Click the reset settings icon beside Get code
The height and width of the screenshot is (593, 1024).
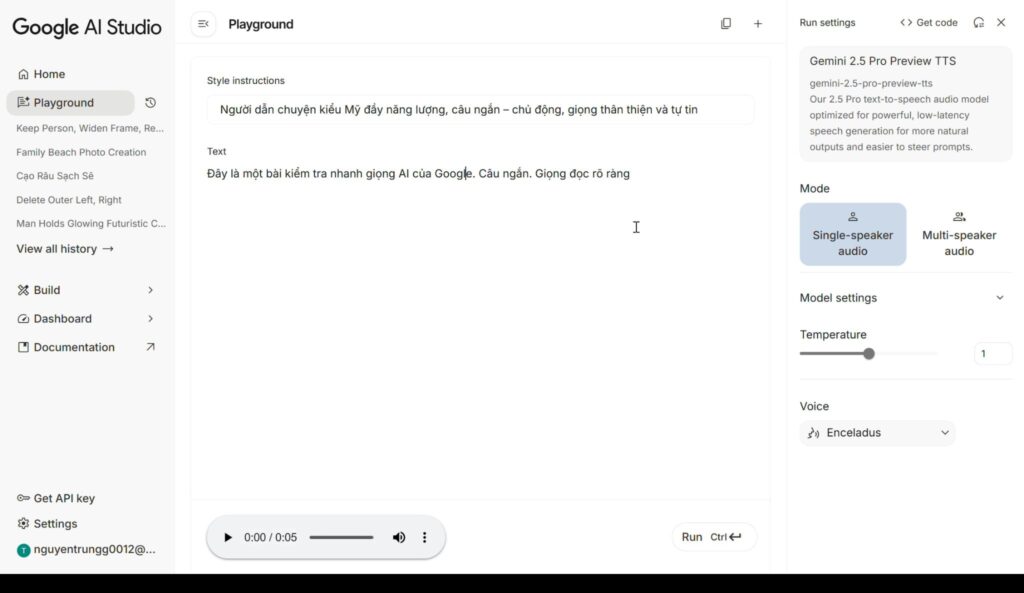(978, 22)
